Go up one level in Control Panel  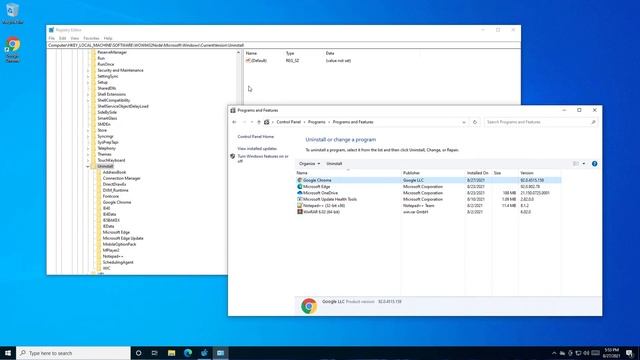[258, 122]
